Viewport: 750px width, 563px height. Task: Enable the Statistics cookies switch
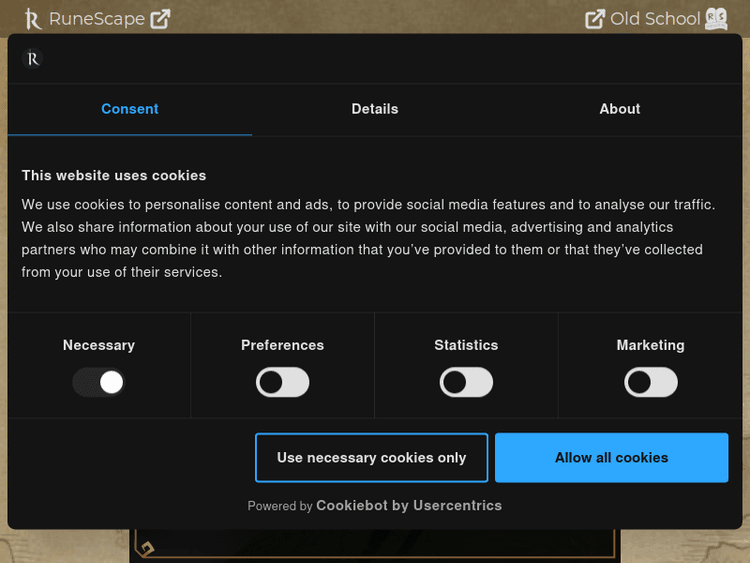point(467,382)
